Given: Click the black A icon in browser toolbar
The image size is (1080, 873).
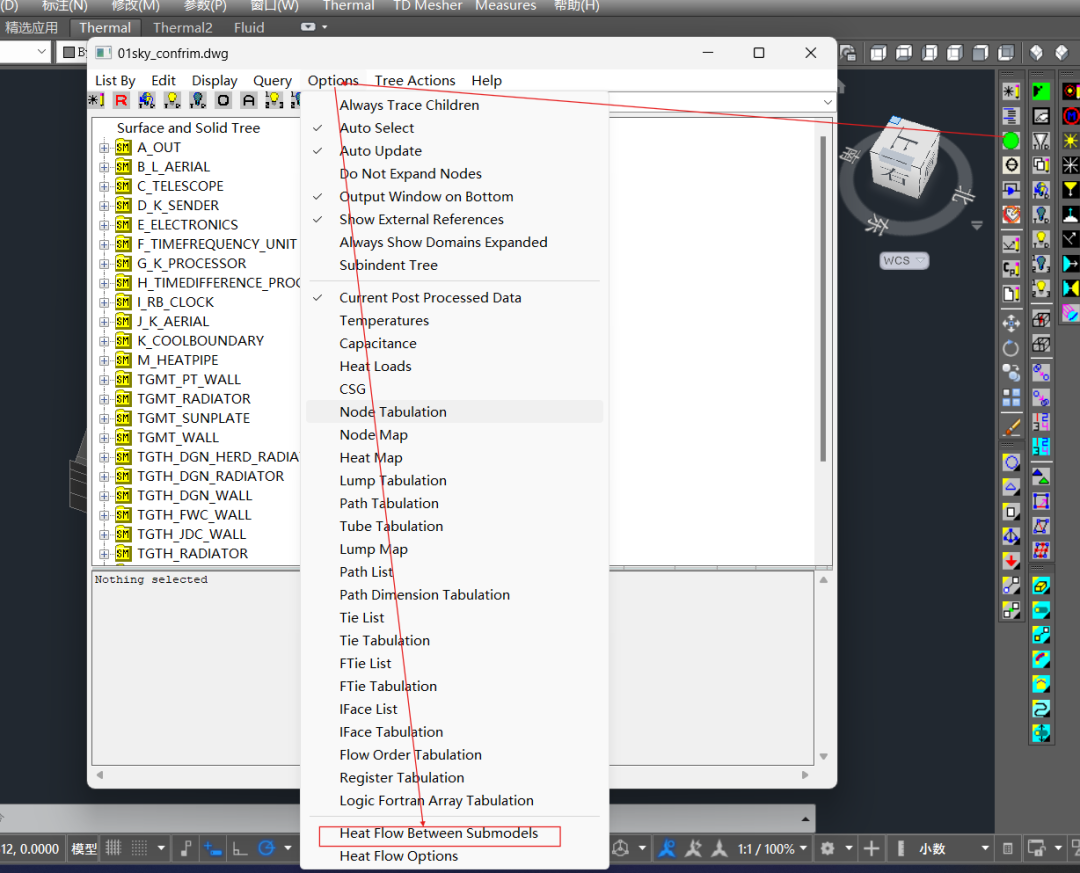Looking at the screenshot, I should pos(248,100).
